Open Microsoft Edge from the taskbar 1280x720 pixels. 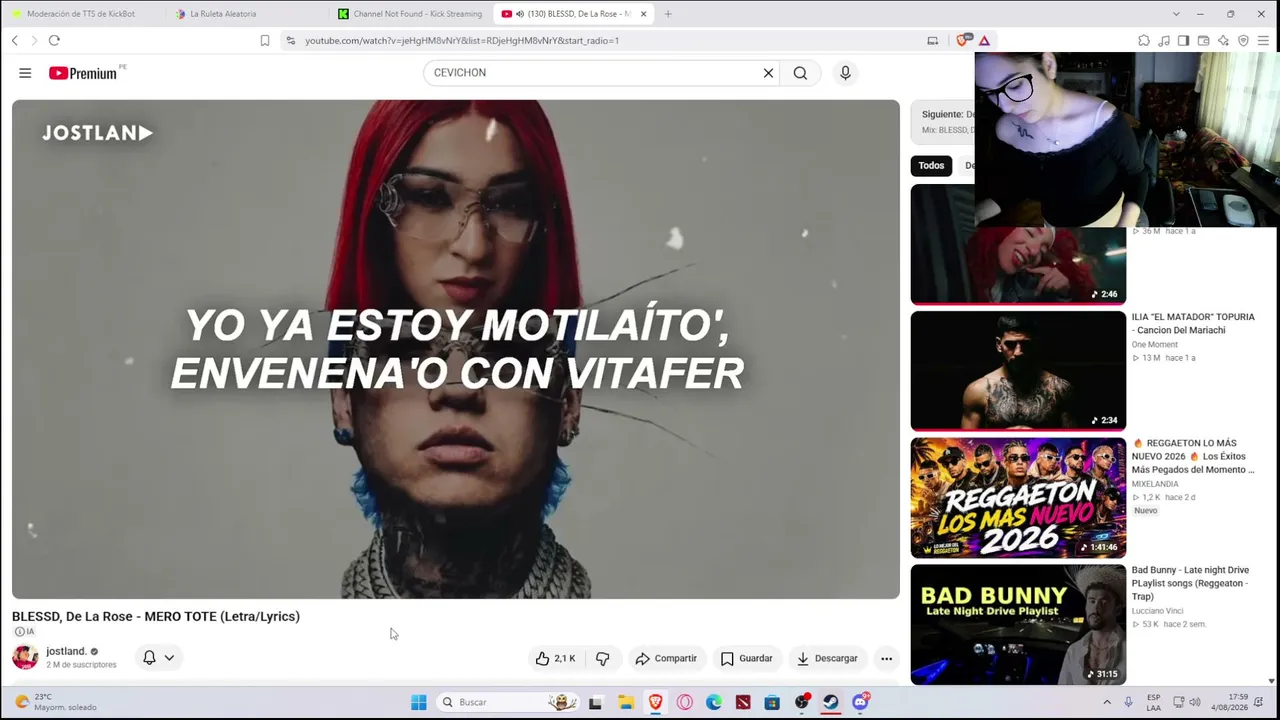714,702
